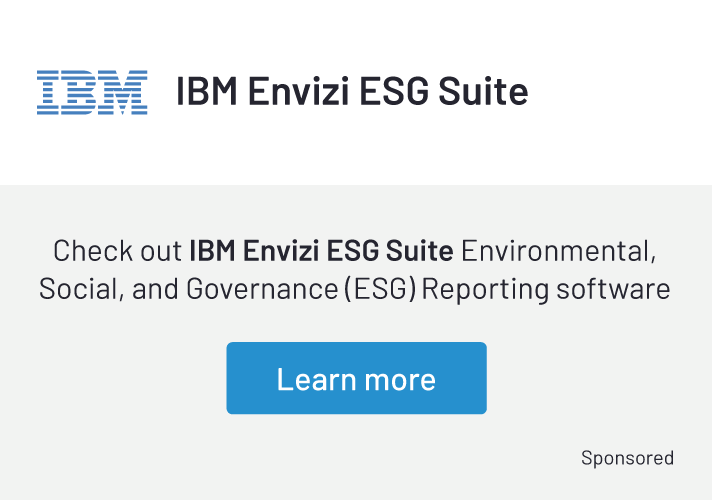Click the word Envizi in the heading

coord(298,91)
